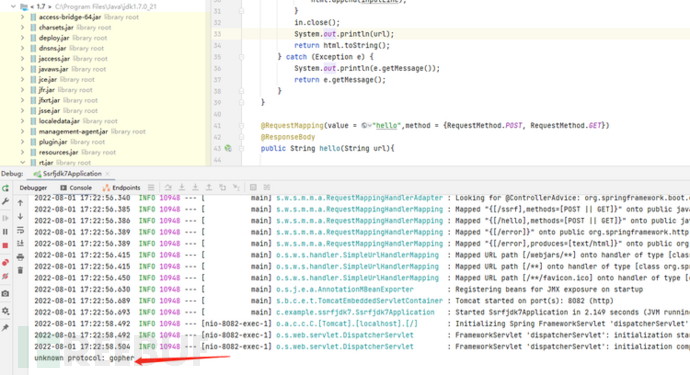Collapse the rt.jar tree node

(22, 162)
